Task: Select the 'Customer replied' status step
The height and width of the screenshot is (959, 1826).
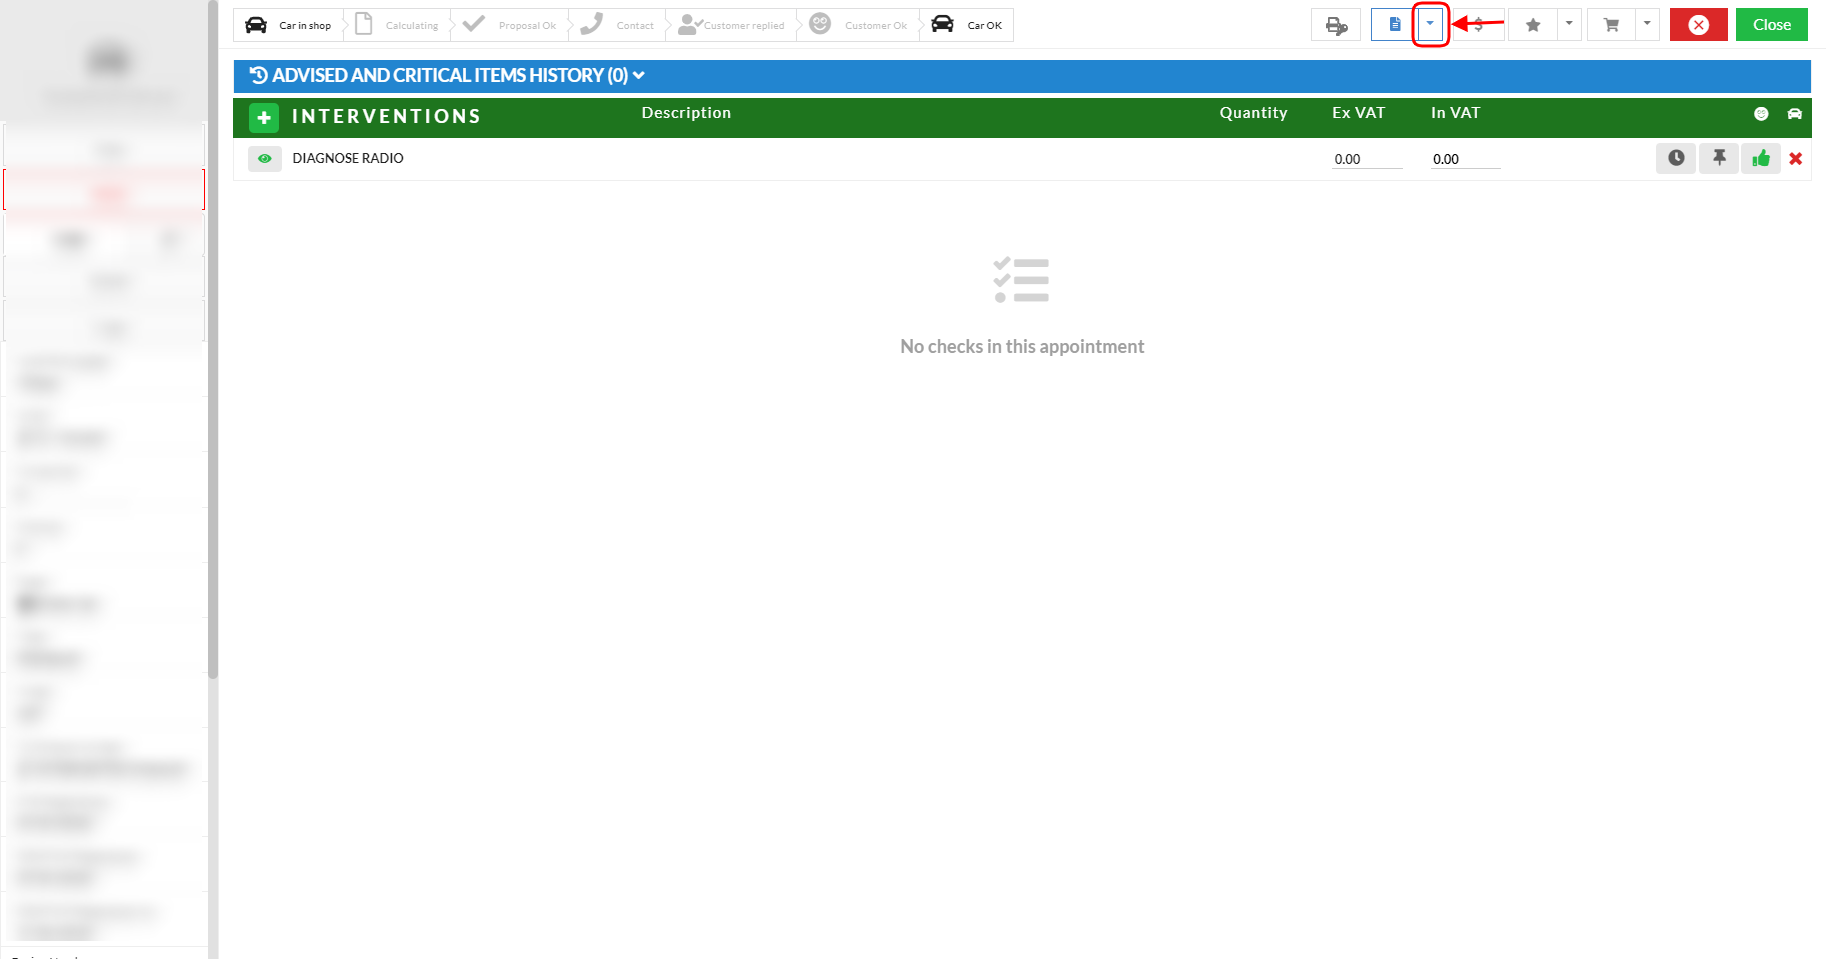Action: (732, 25)
